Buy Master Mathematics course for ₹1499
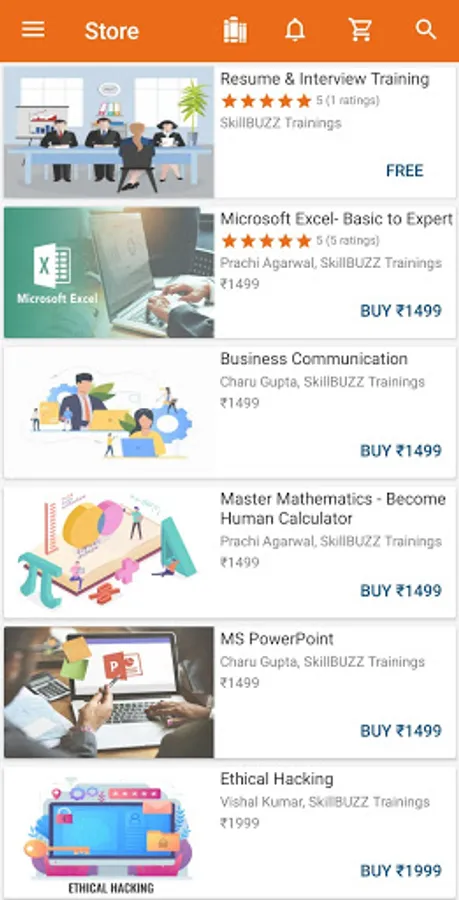 pos(401,591)
